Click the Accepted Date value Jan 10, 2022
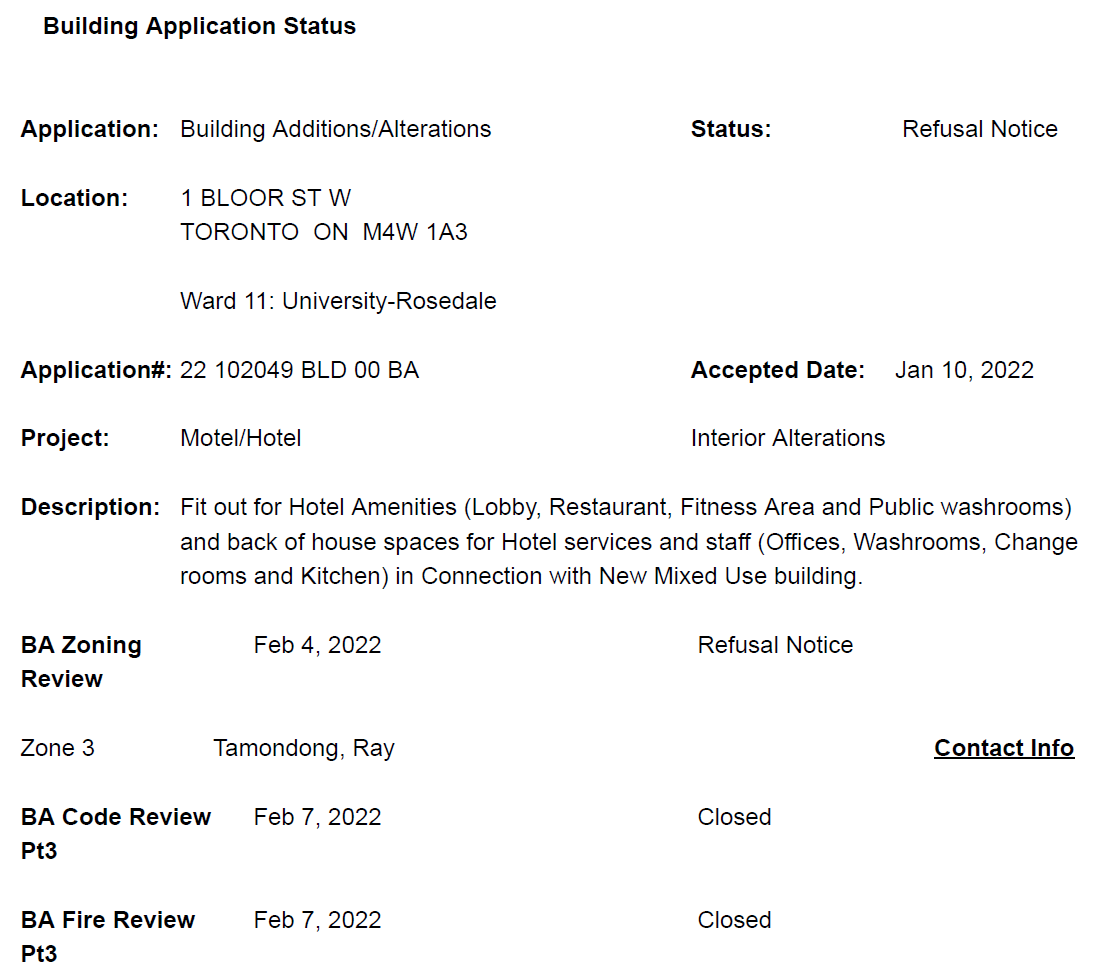The height and width of the screenshot is (979, 1106). pyautogui.click(x=964, y=370)
